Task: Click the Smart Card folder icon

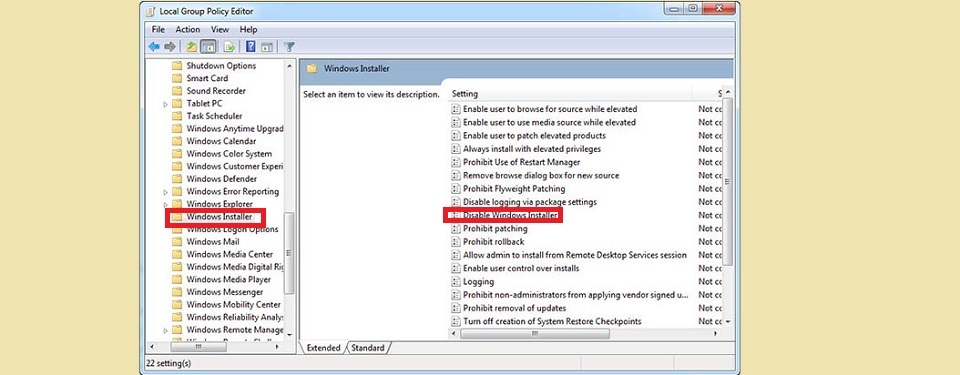Action: coord(177,78)
